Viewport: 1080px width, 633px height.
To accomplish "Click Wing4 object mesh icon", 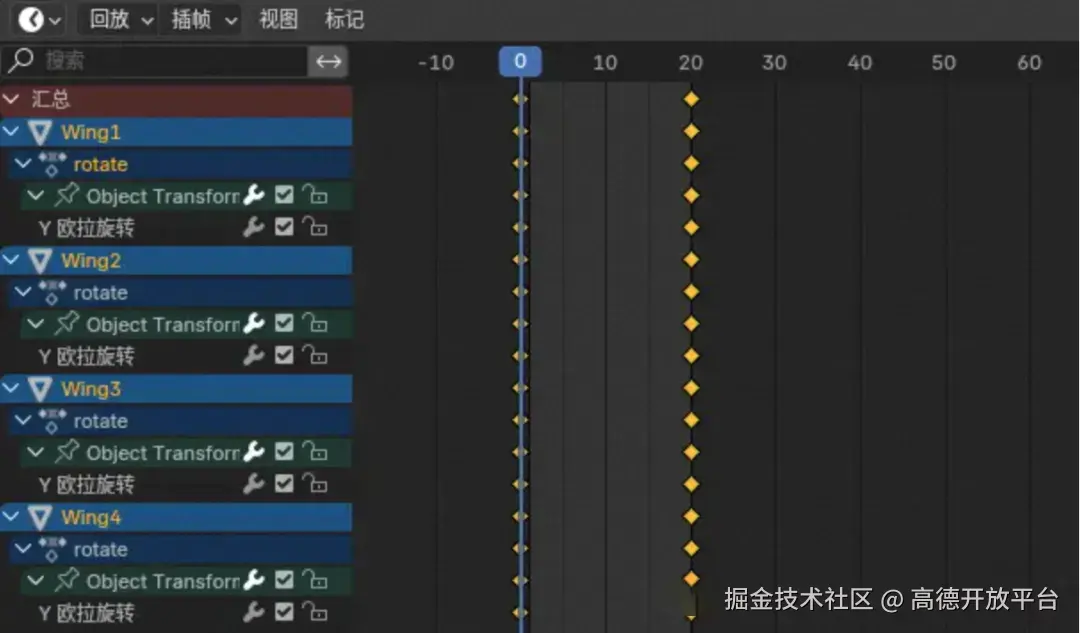I will tap(40, 517).
